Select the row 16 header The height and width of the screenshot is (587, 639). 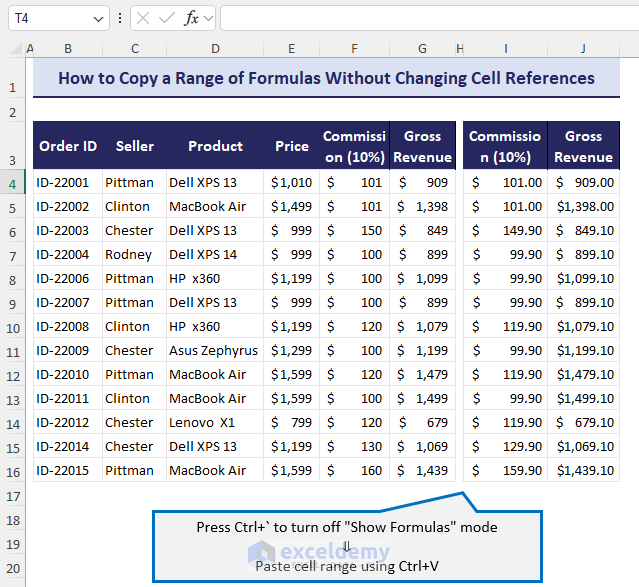(13, 471)
